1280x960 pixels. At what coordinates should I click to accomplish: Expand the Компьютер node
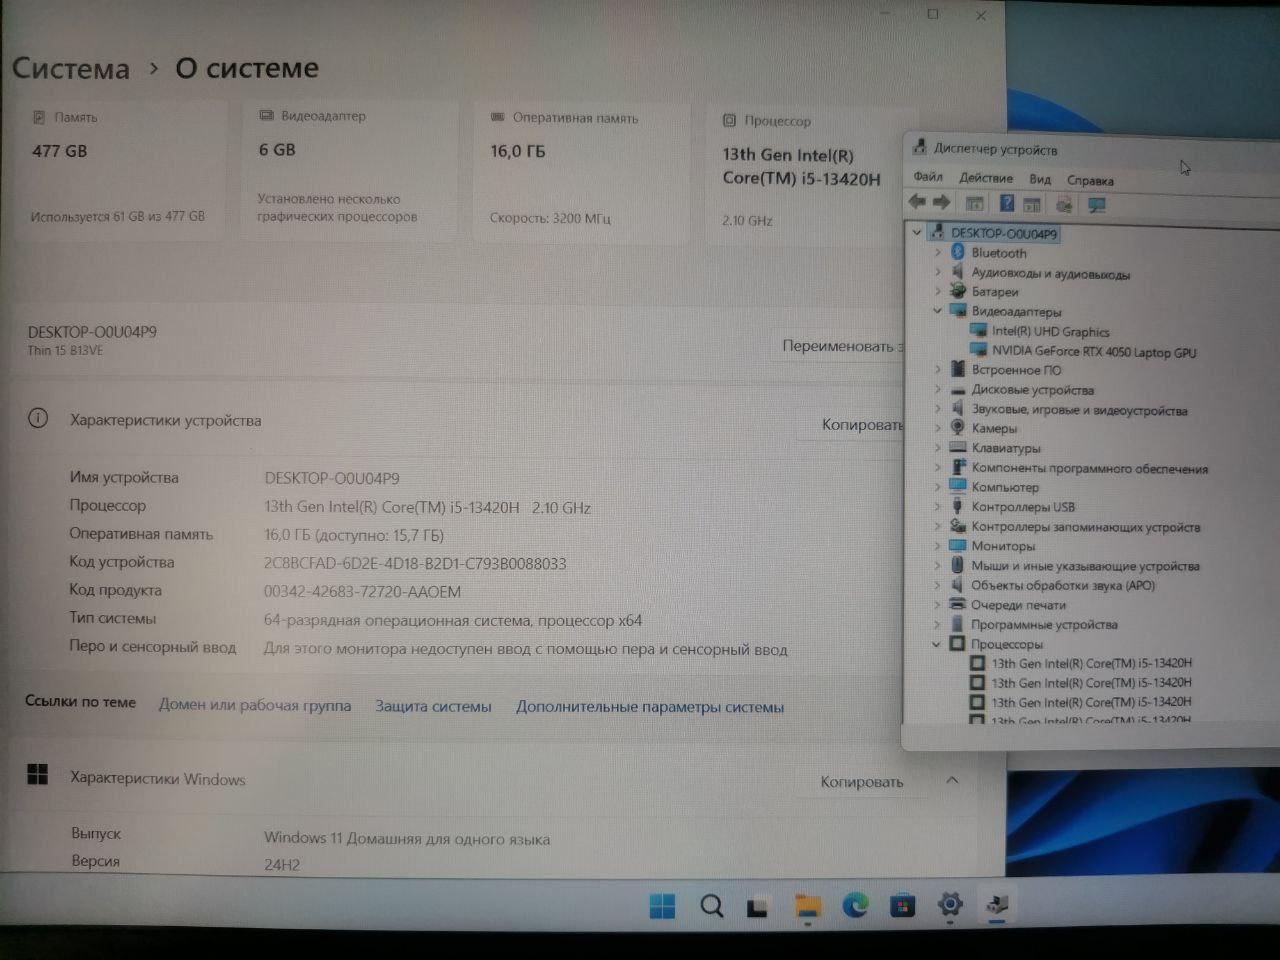tap(937, 487)
